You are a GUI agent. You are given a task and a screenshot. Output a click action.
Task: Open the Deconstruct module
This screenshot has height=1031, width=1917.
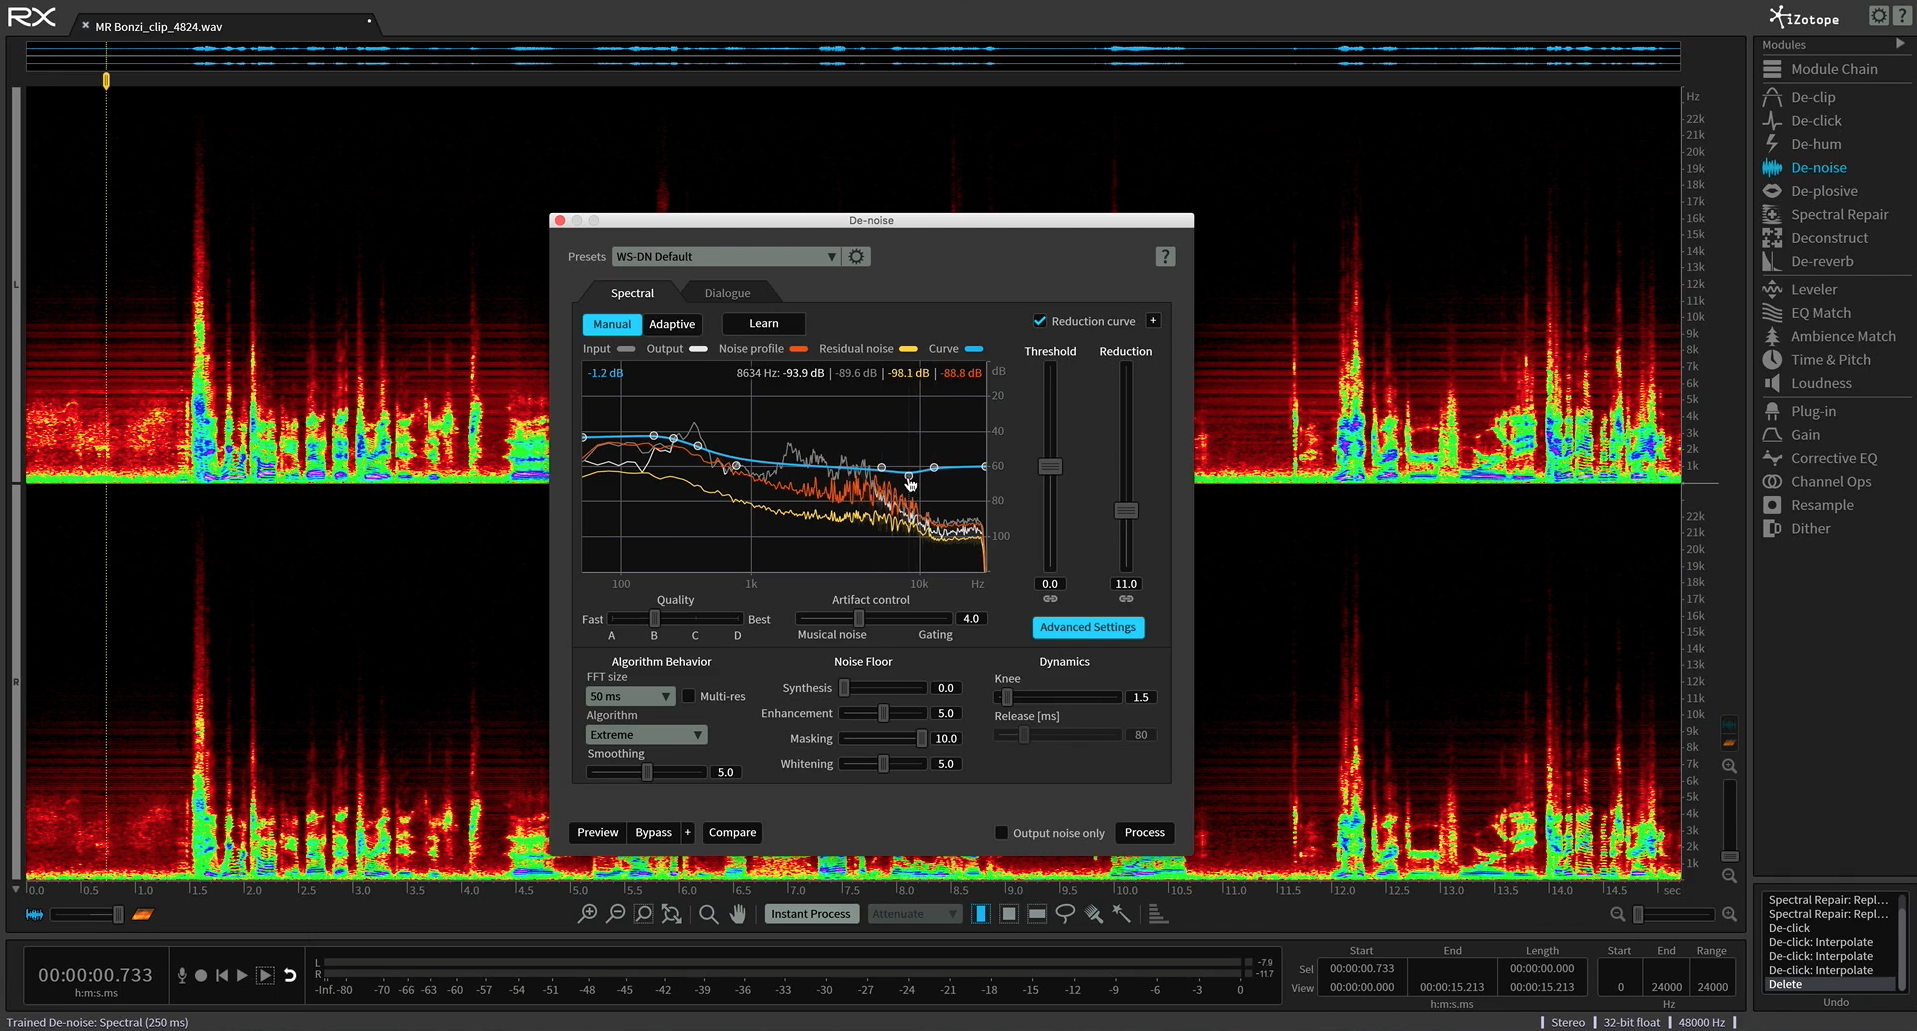click(x=1828, y=238)
